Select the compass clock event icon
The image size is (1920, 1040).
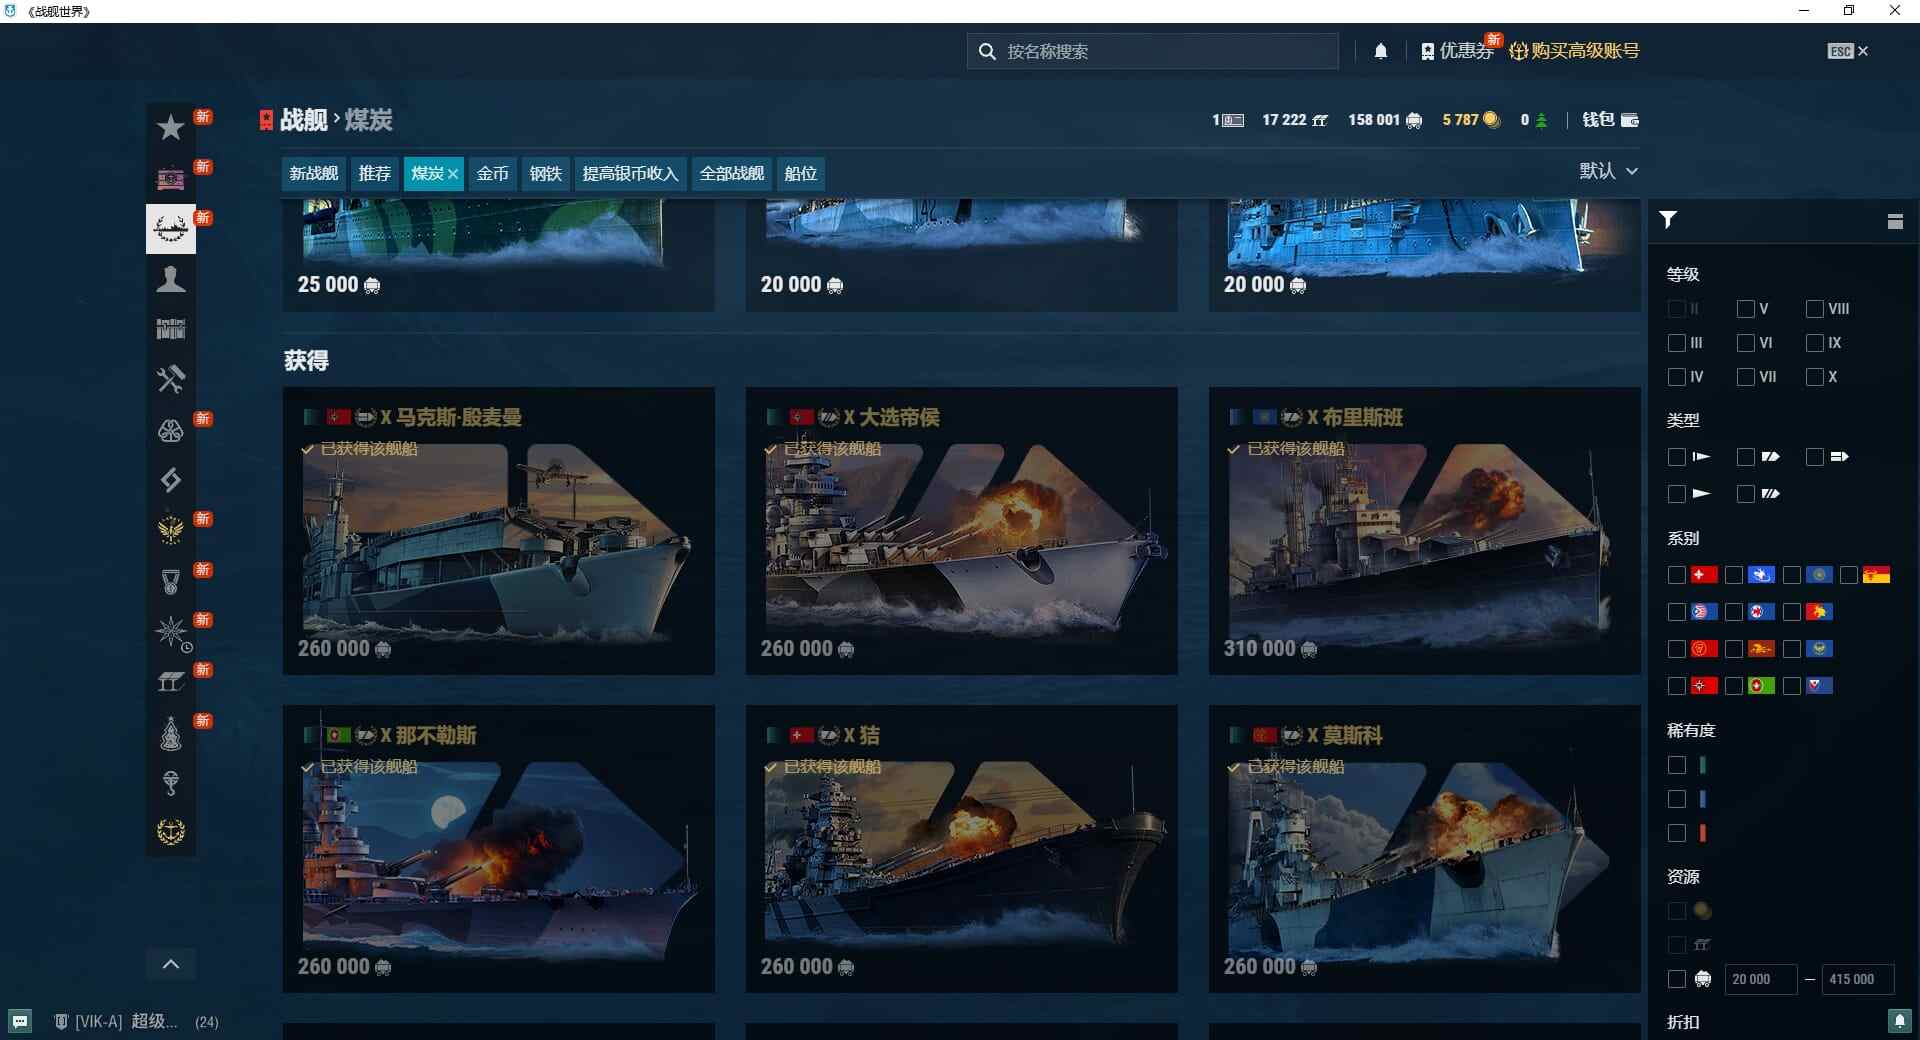tap(171, 632)
